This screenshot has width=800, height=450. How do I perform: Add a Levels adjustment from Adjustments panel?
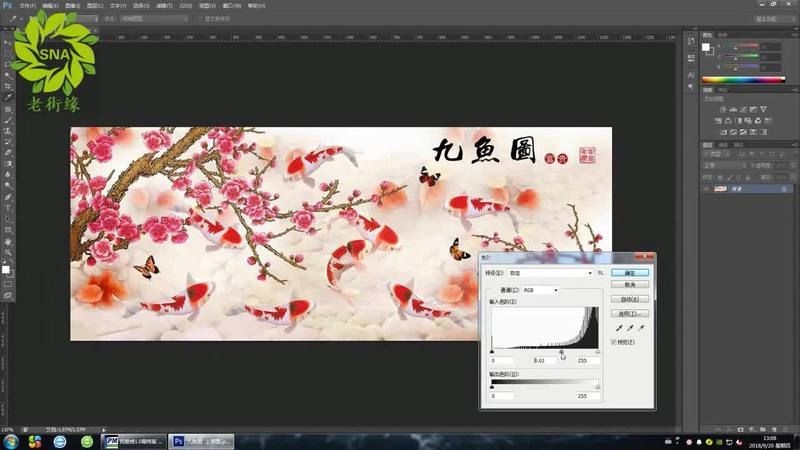click(x=733, y=109)
